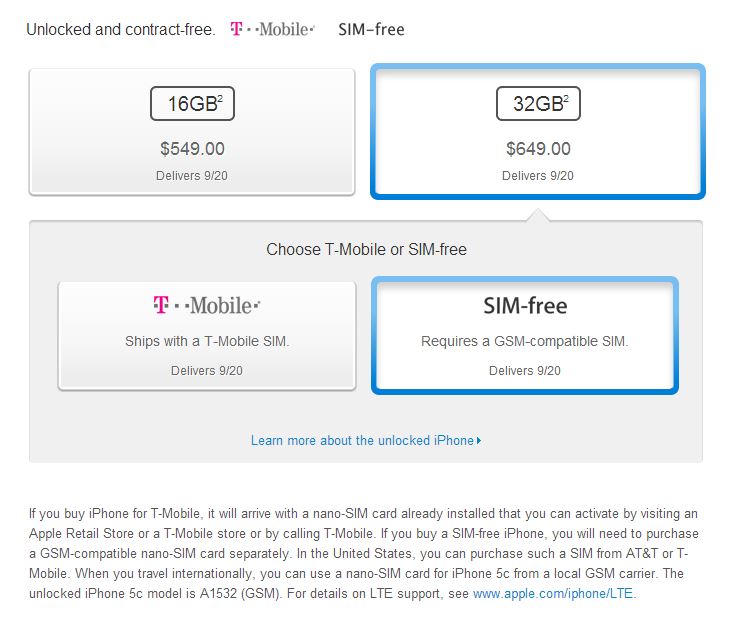Select the 16GB option priced at $549.00
The image size is (747, 626).
[x=192, y=132]
